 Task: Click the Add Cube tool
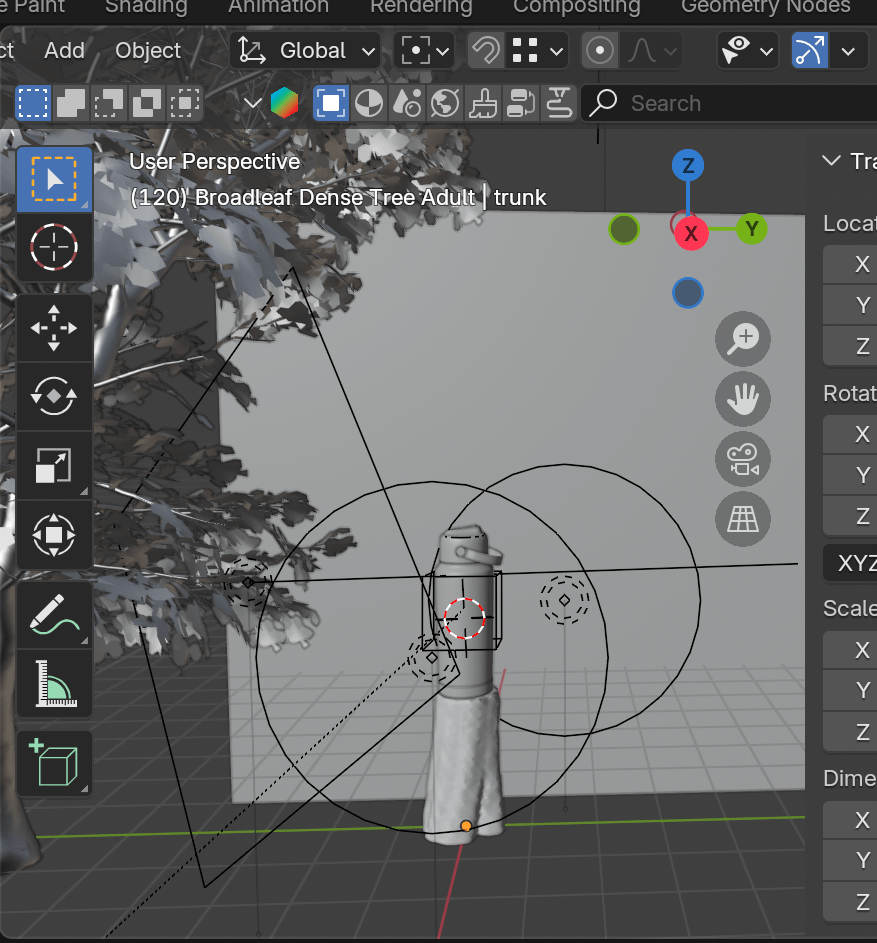(54, 763)
